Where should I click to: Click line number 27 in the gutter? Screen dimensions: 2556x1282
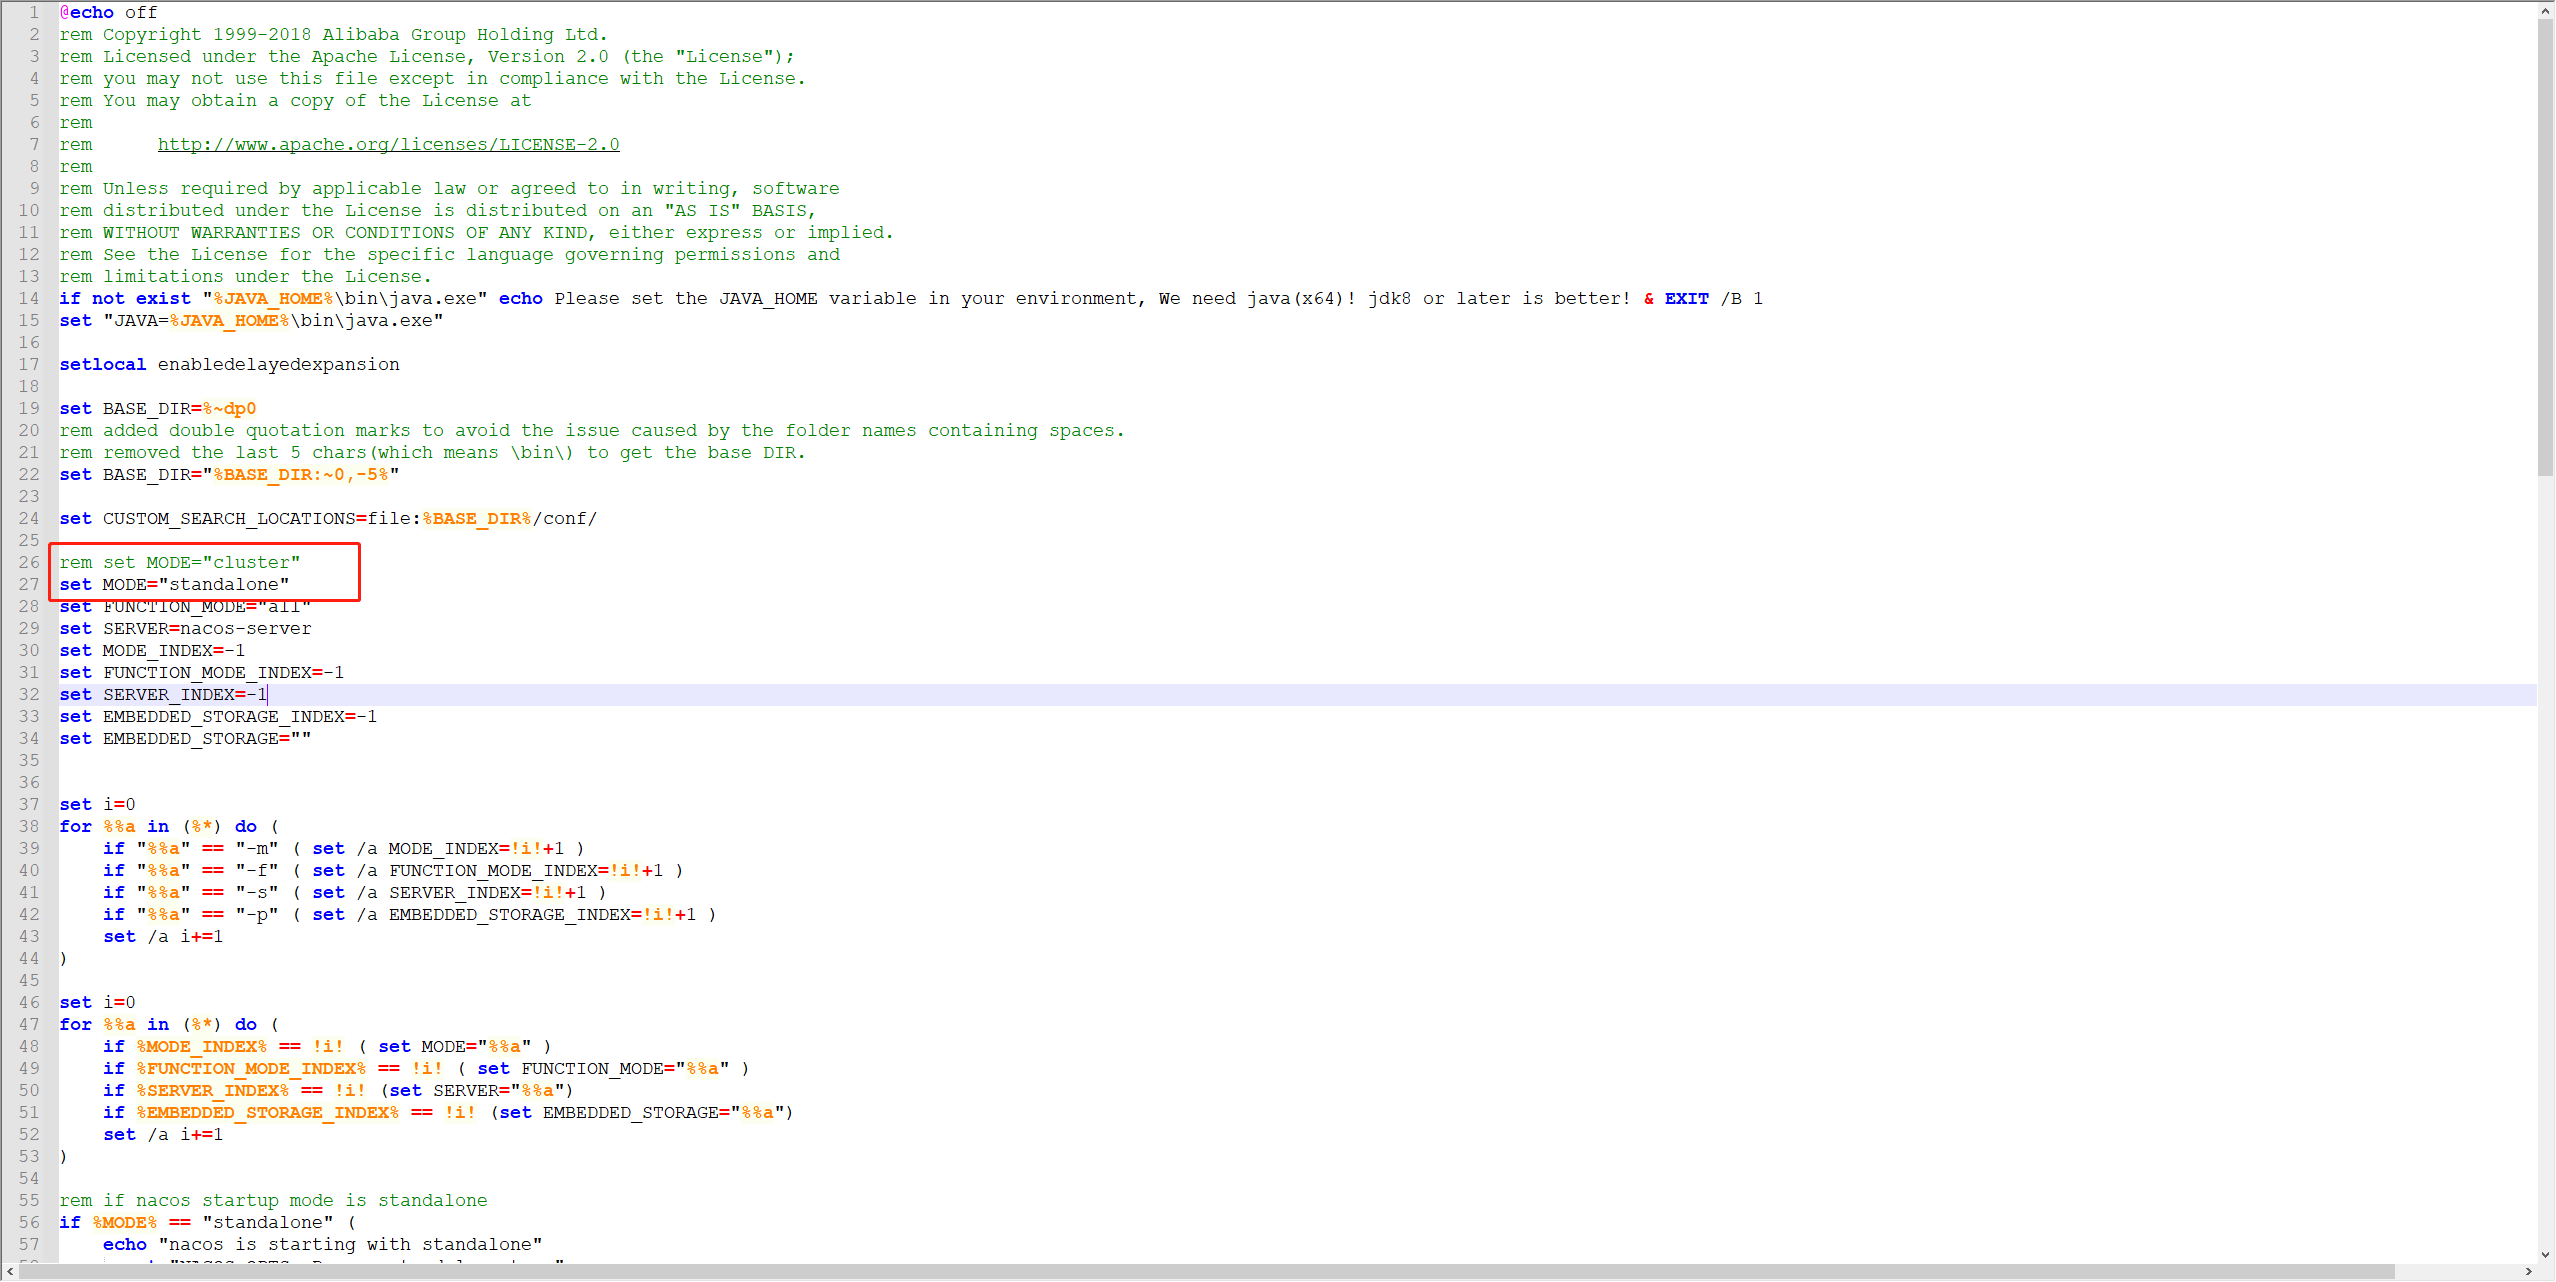(29, 585)
